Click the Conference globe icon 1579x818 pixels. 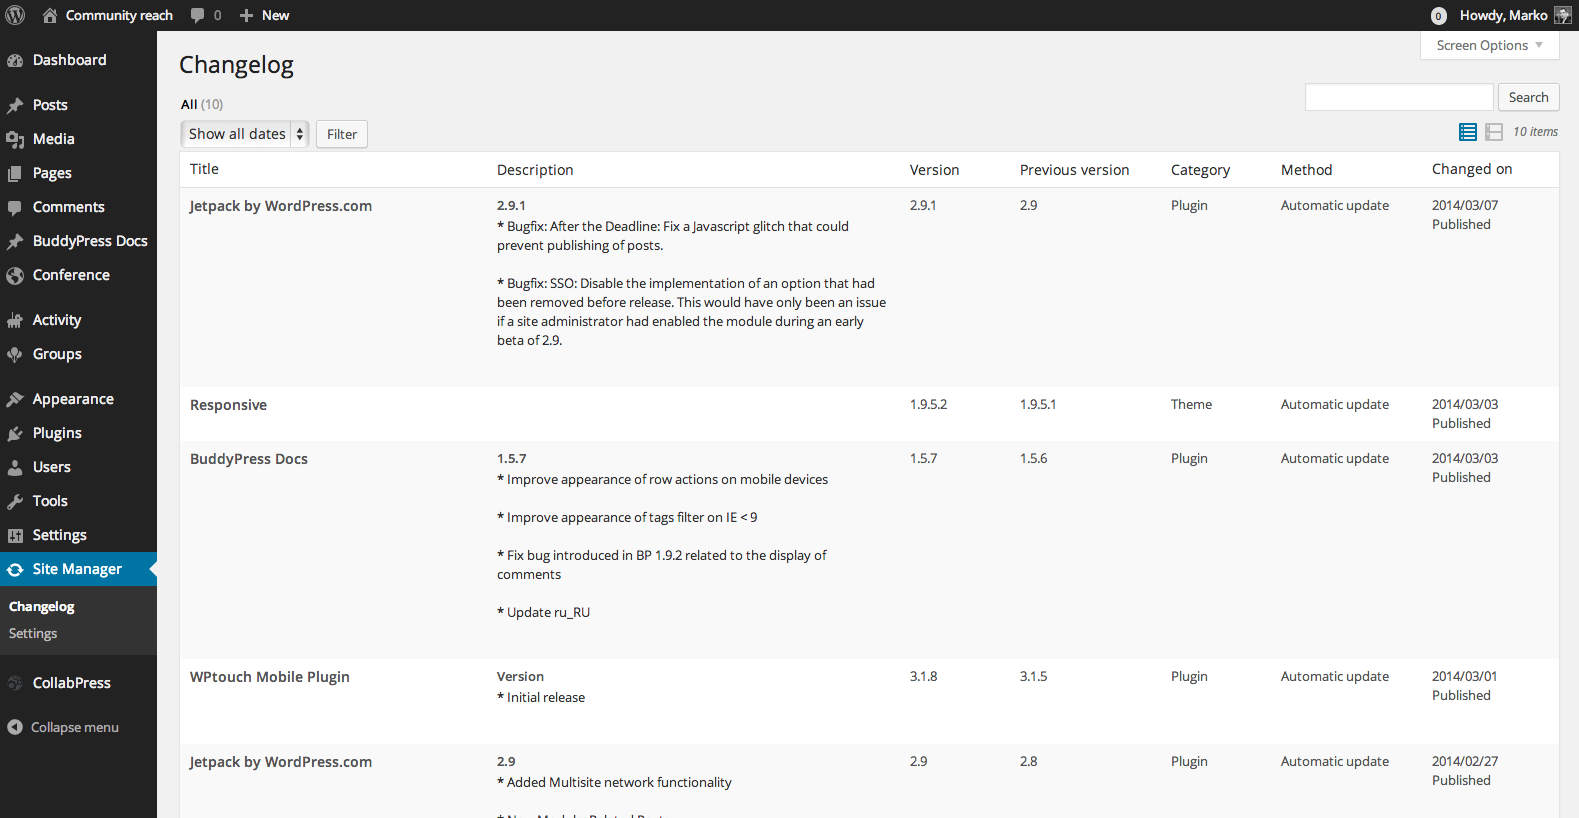click(15, 275)
